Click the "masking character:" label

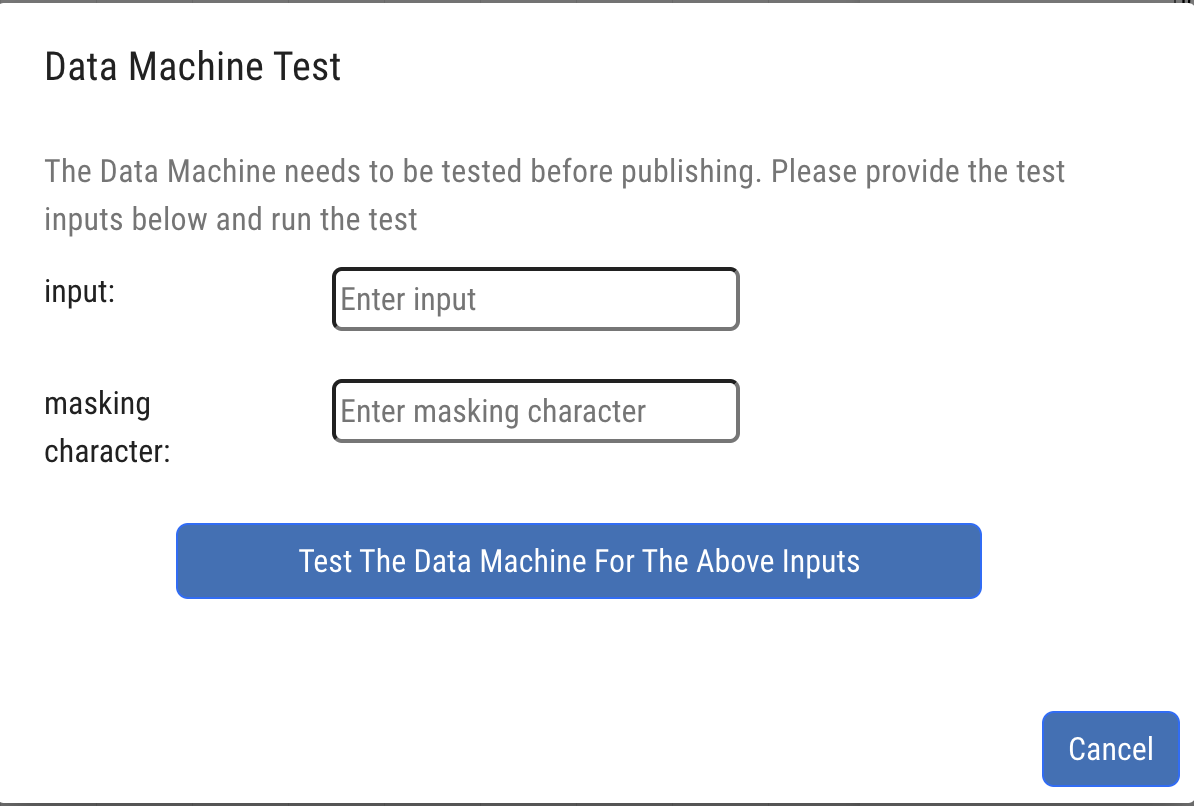(x=107, y=428)
